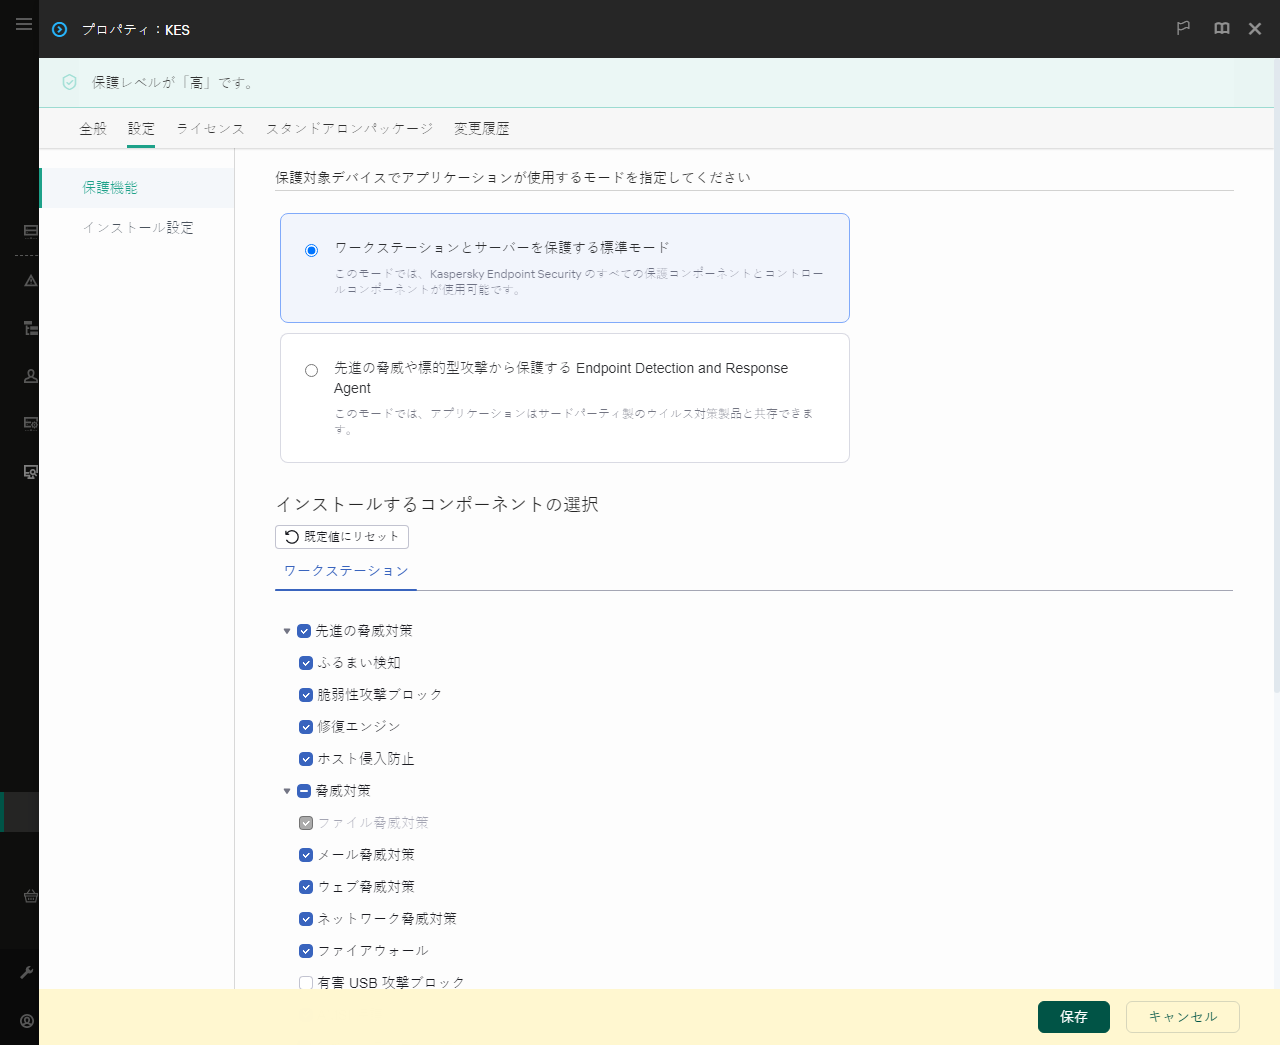The height and width of the screenshot is (1045, 1280).
Task: Switch to the ライセンス tab
Action: click(210, 129)
